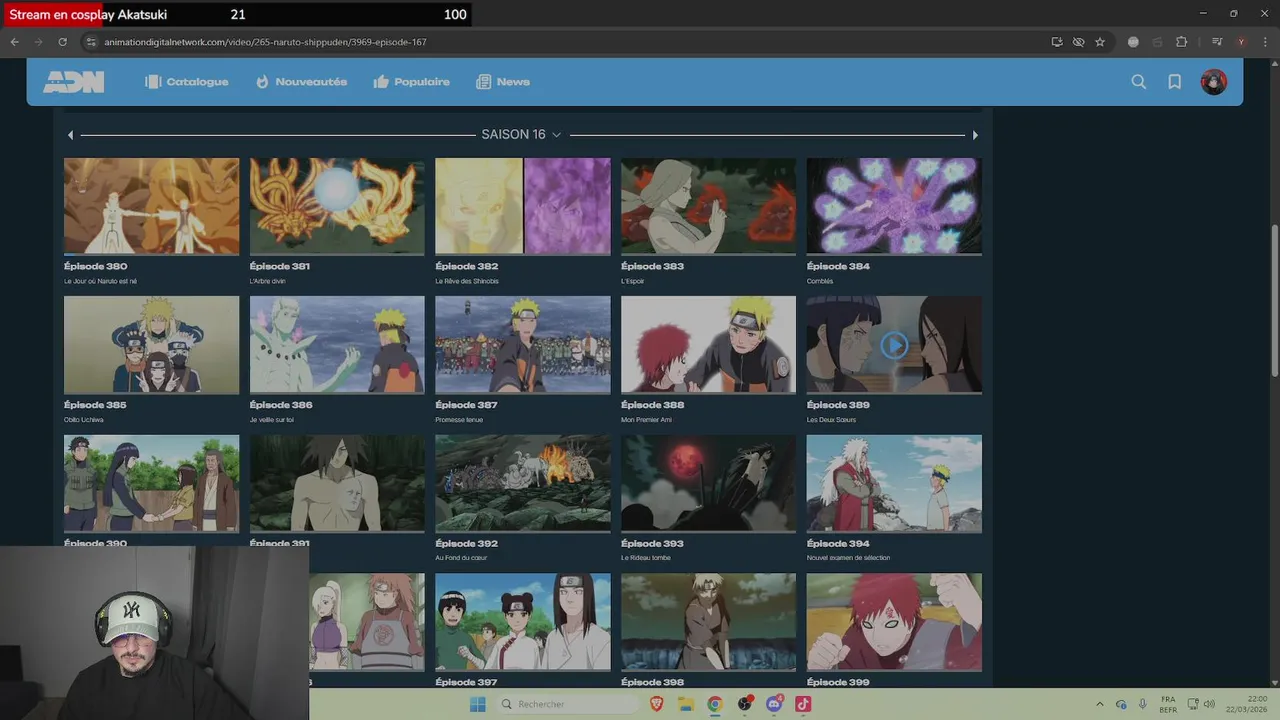Open Épisode 382 thumbnail
This screenshot has height=720, width=1280.
523,206
